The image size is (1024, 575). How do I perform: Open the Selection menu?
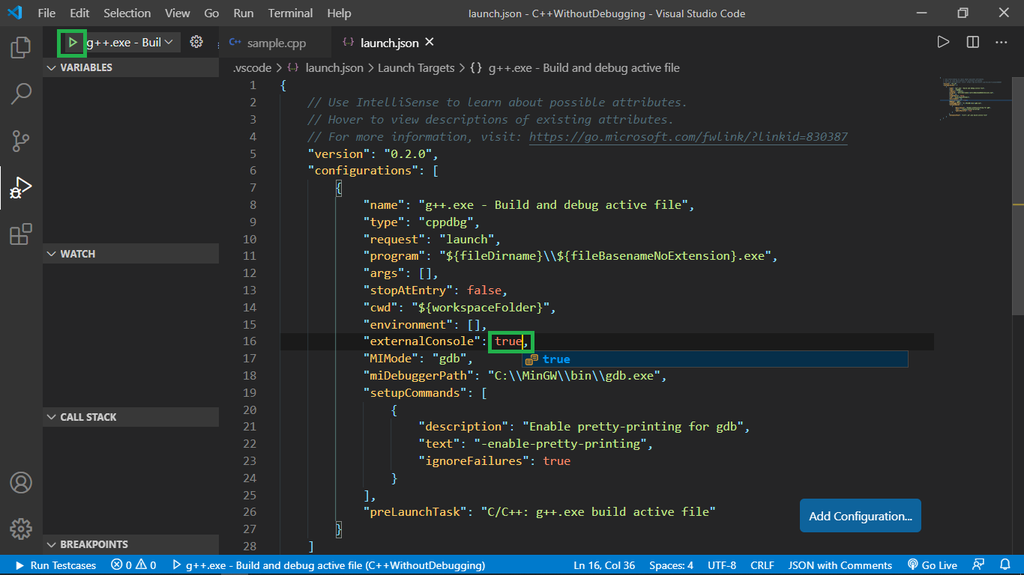(127, 13)
